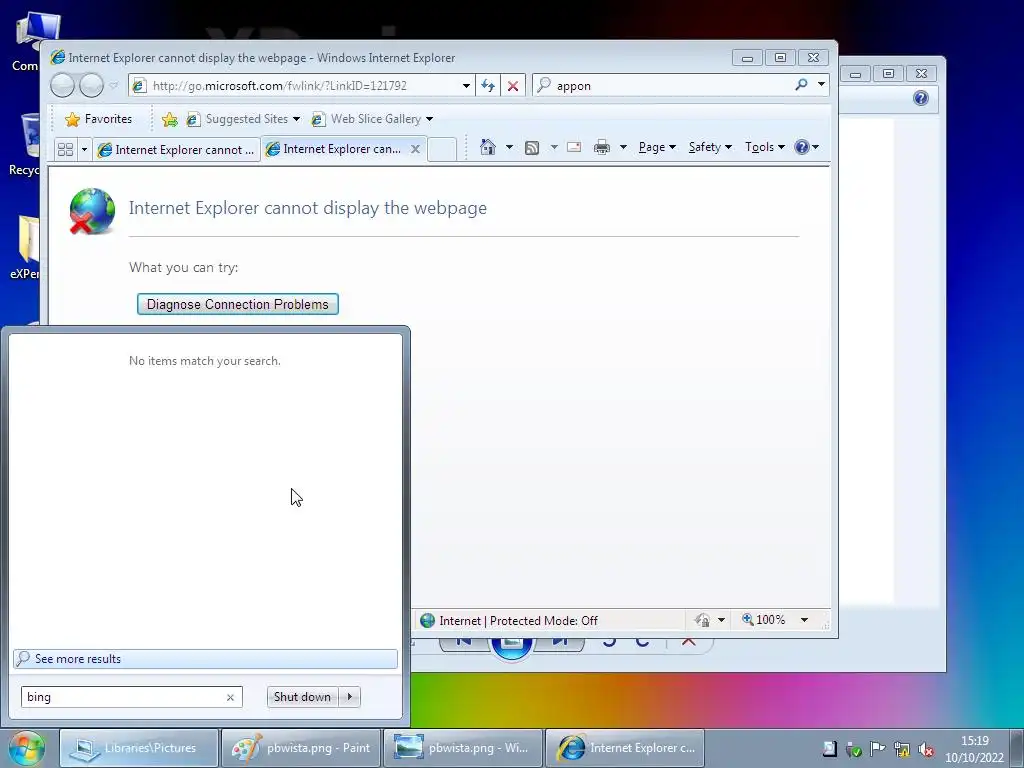Image resolution: width=1024 pixels, height=768 pixels.
Task: Click the address bar URL field
Action: tap(302, 86)
